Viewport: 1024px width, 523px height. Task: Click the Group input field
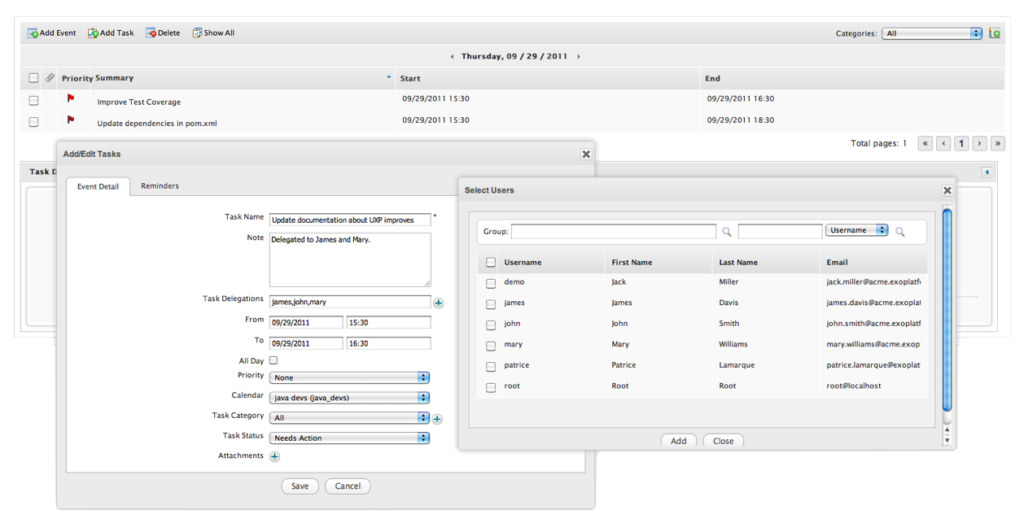coord(613,232)
